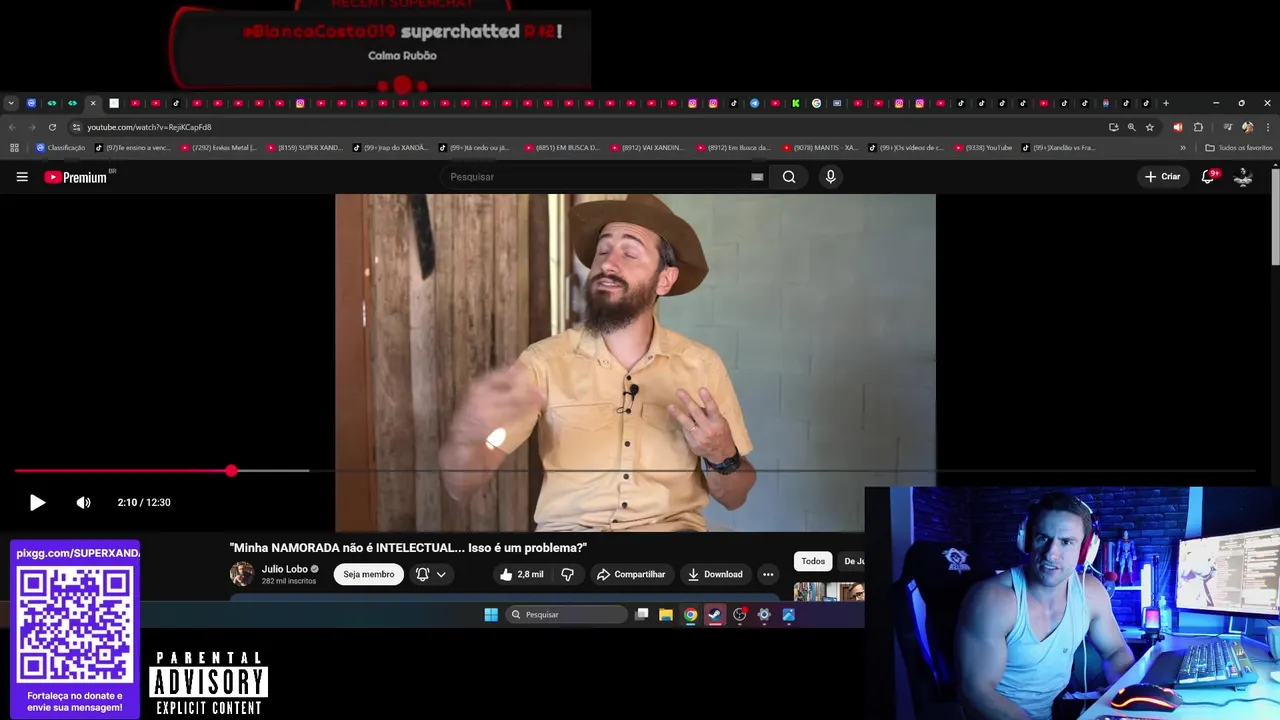The width and height of the screenshot is (1280, 720).
Task: Open the "(8159) SUPER XAND..." bookmark
Action: pyautogui.click(x=305, y=148)
